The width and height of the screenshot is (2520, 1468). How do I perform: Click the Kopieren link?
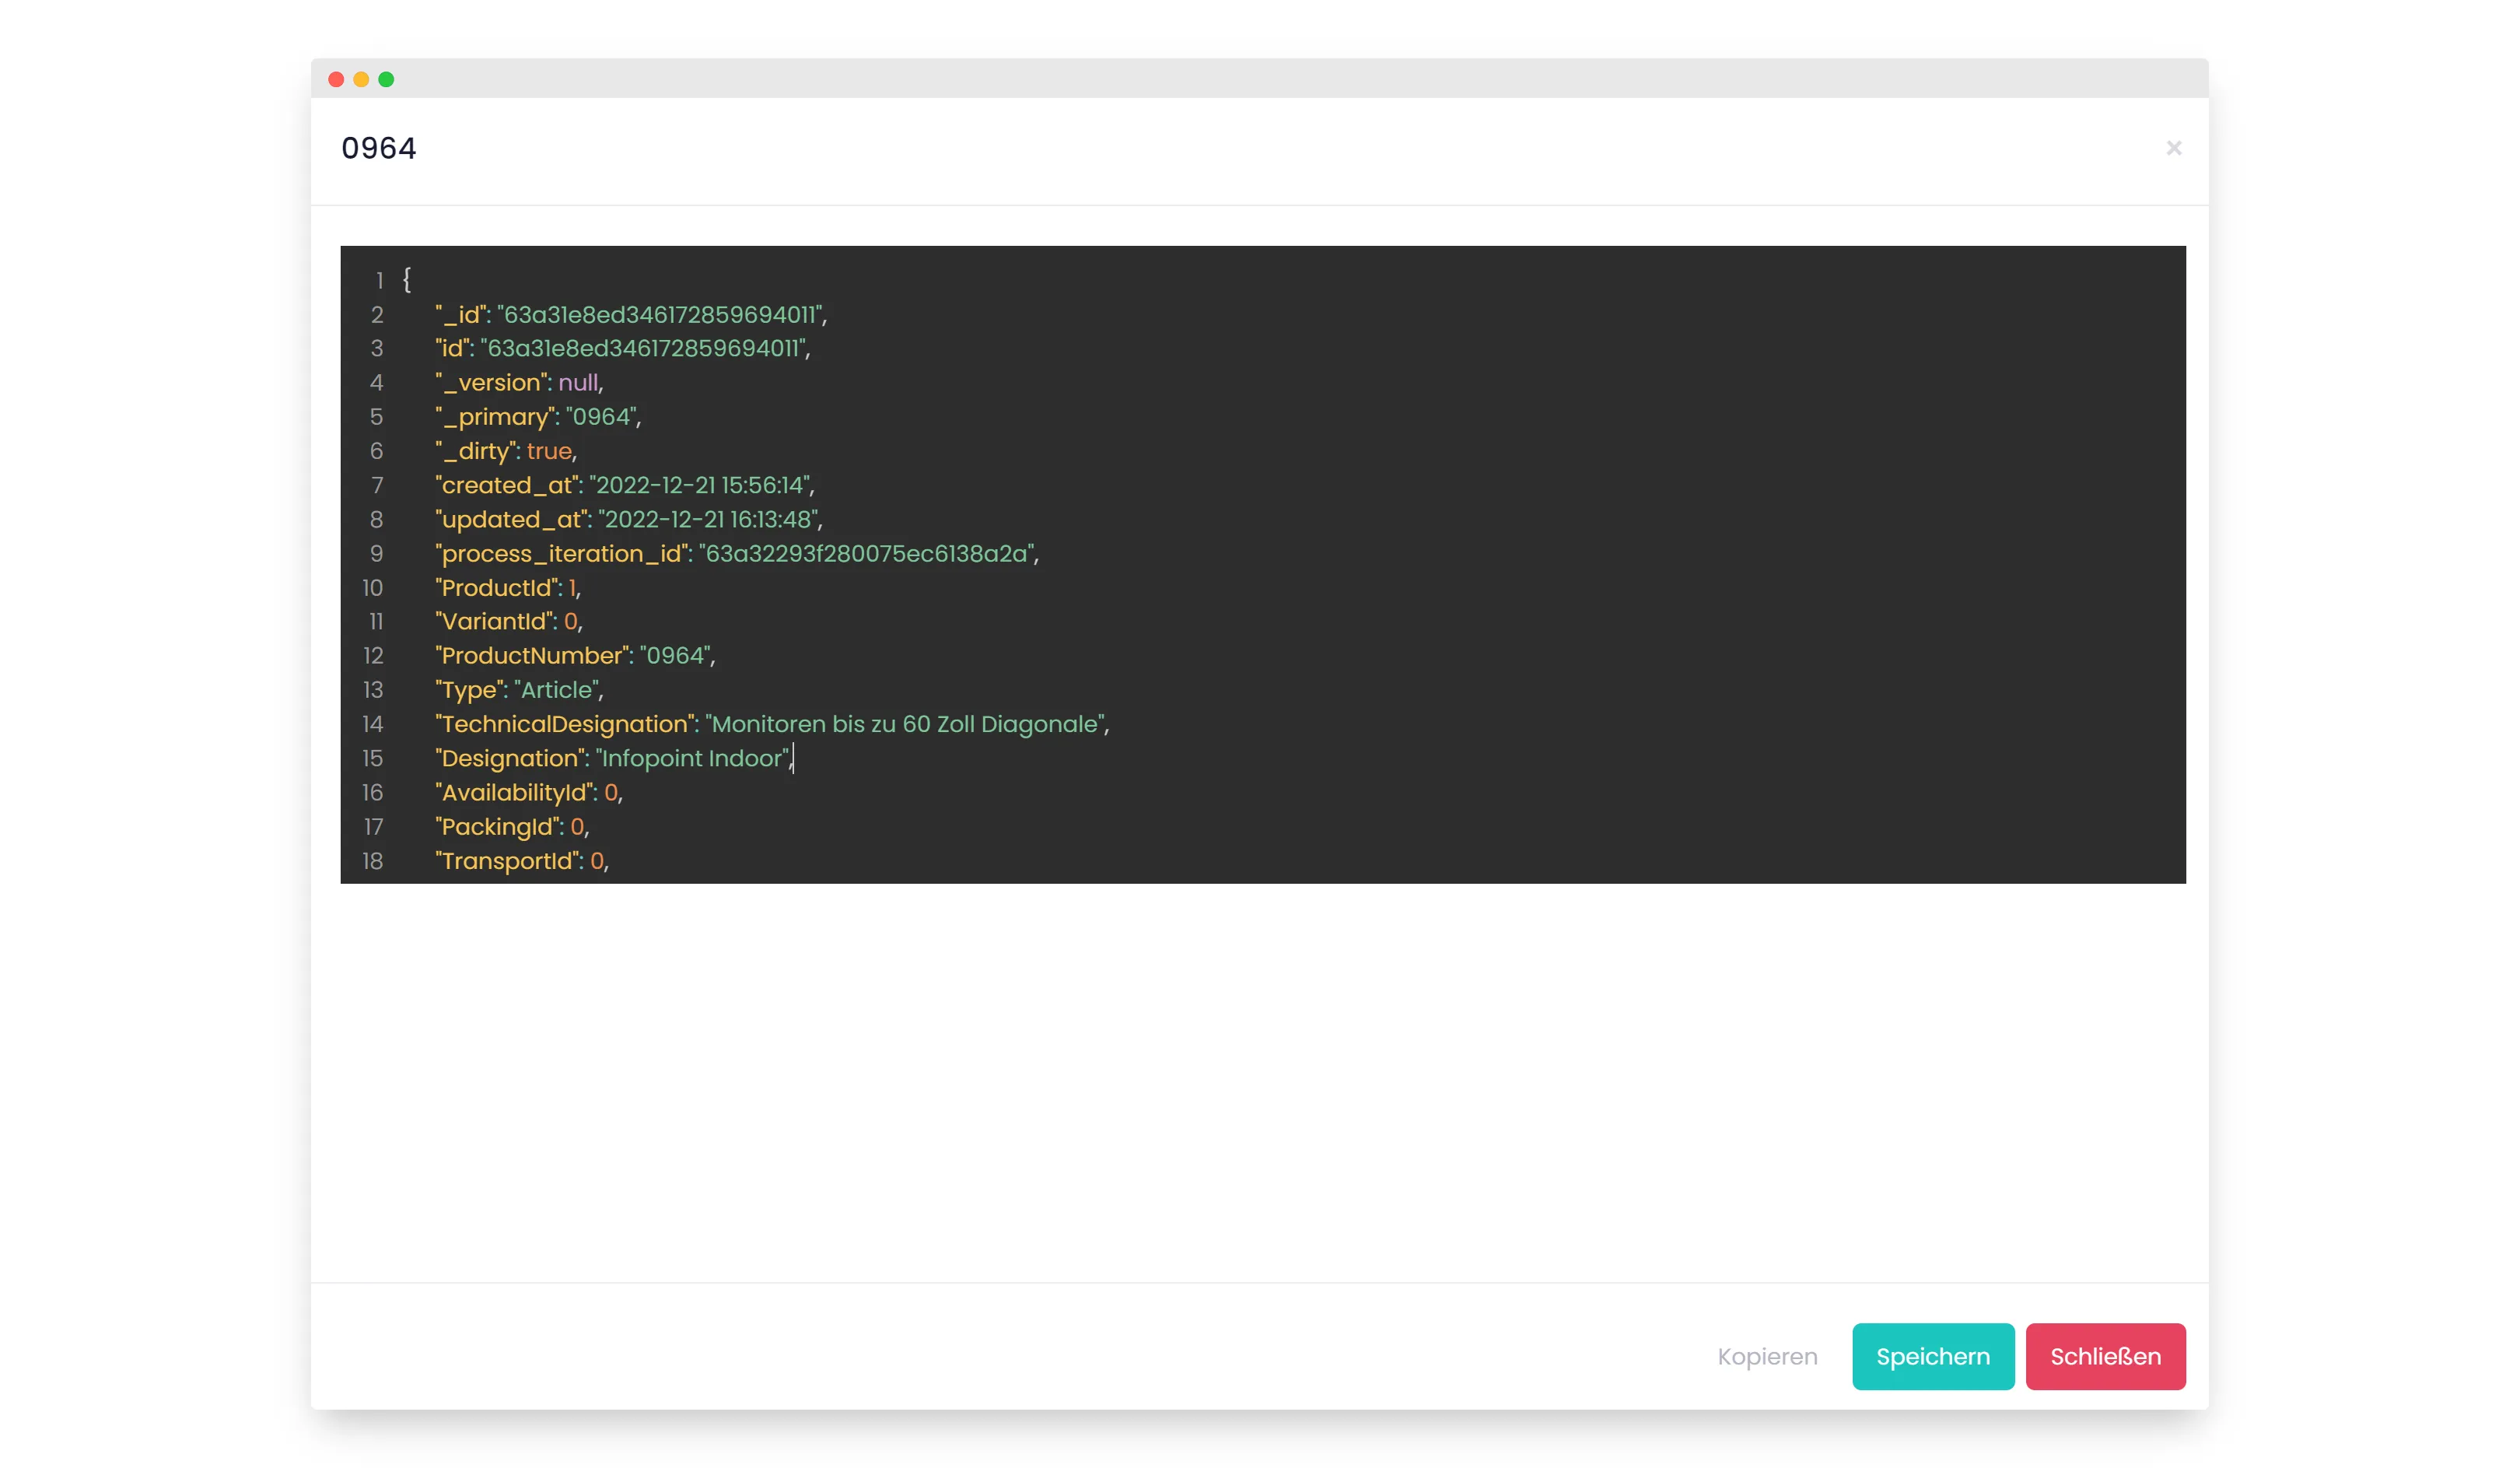point(1767,1356)
